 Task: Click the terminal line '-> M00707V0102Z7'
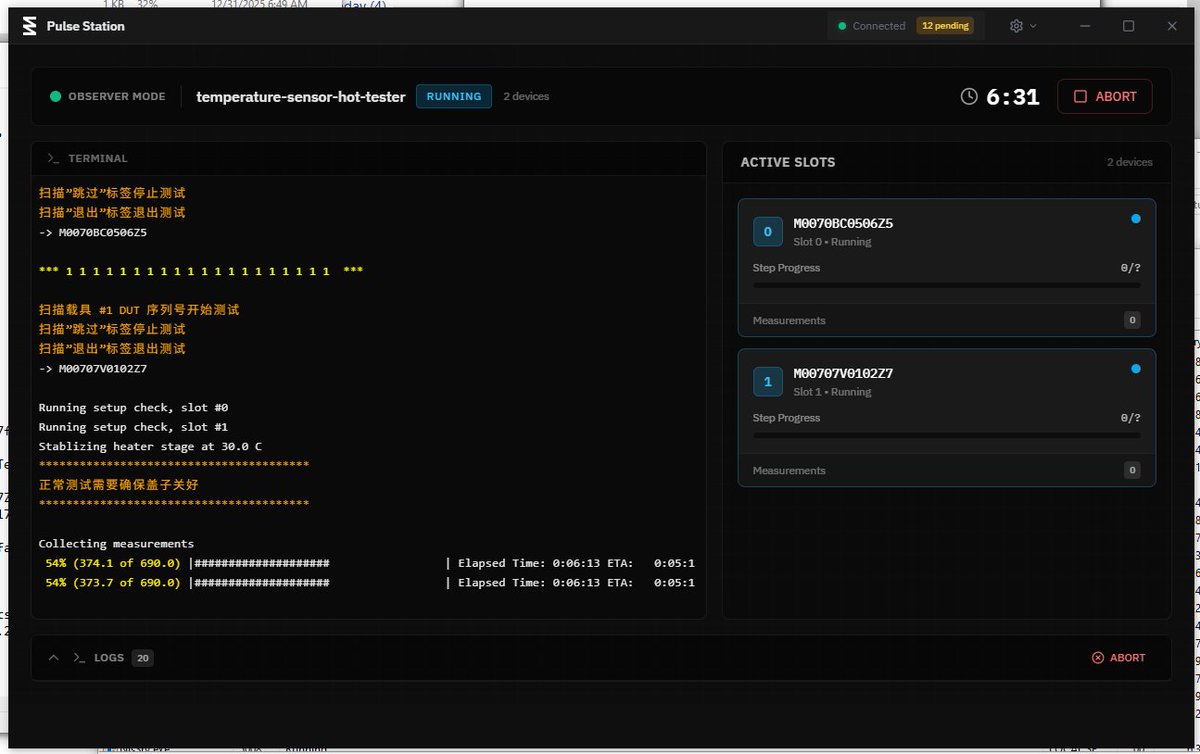click(93, 369)
